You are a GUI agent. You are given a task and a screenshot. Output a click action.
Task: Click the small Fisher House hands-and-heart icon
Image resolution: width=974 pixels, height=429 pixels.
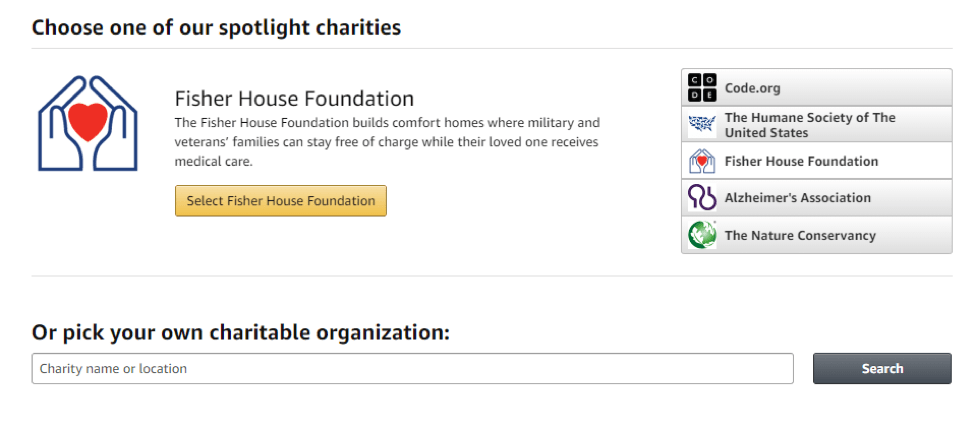coord(702,161)
